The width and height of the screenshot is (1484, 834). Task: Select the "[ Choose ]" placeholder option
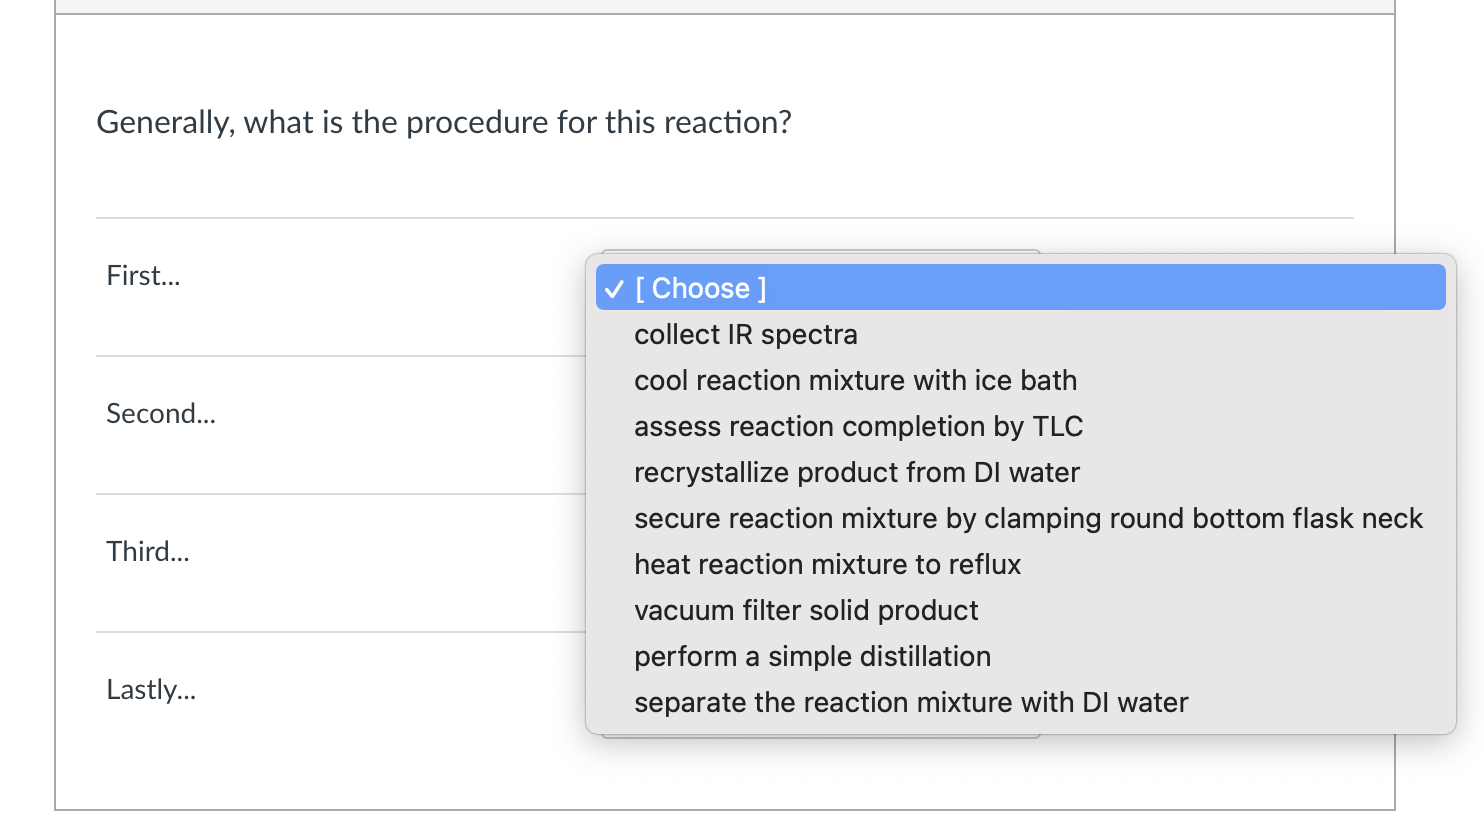pyautogui.click(x=701, y=288)
